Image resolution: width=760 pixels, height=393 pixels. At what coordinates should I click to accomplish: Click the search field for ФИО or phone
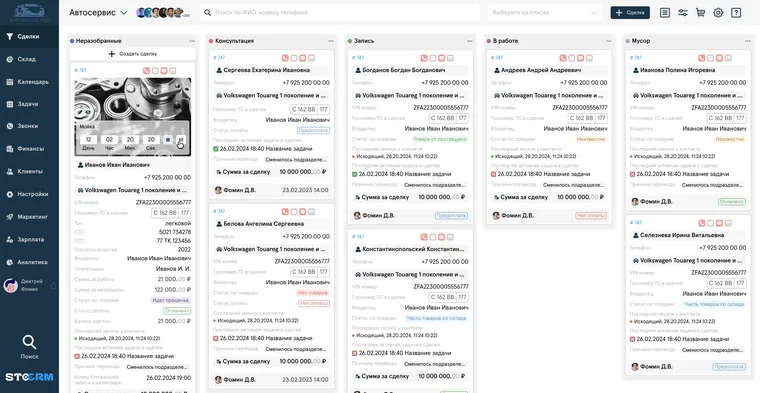click(x=340, y=13)
